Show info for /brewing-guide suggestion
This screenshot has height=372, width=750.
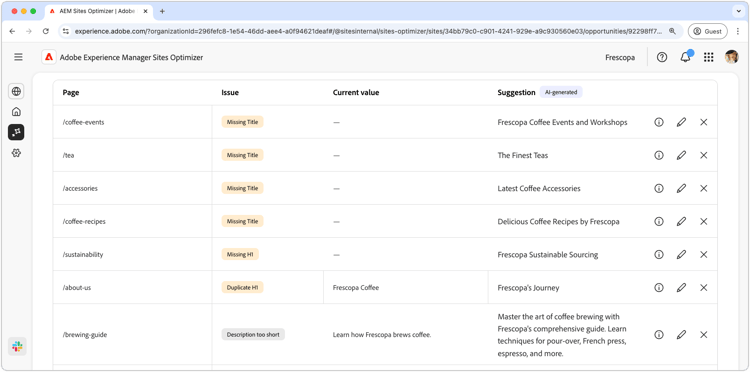click(x=659, y=335)
